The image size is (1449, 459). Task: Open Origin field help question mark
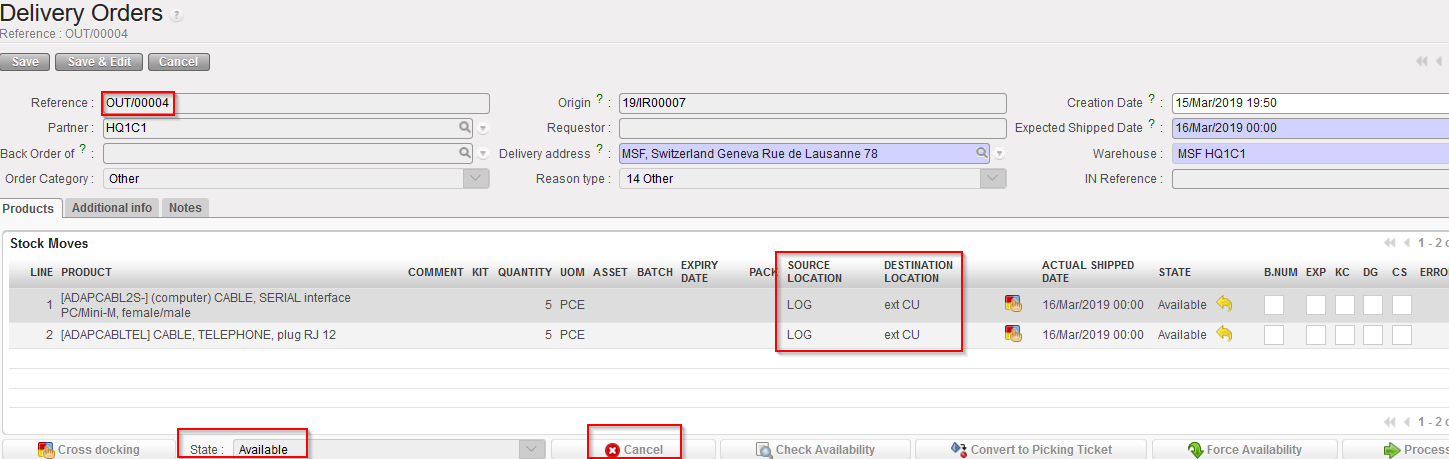click(600, 99)
